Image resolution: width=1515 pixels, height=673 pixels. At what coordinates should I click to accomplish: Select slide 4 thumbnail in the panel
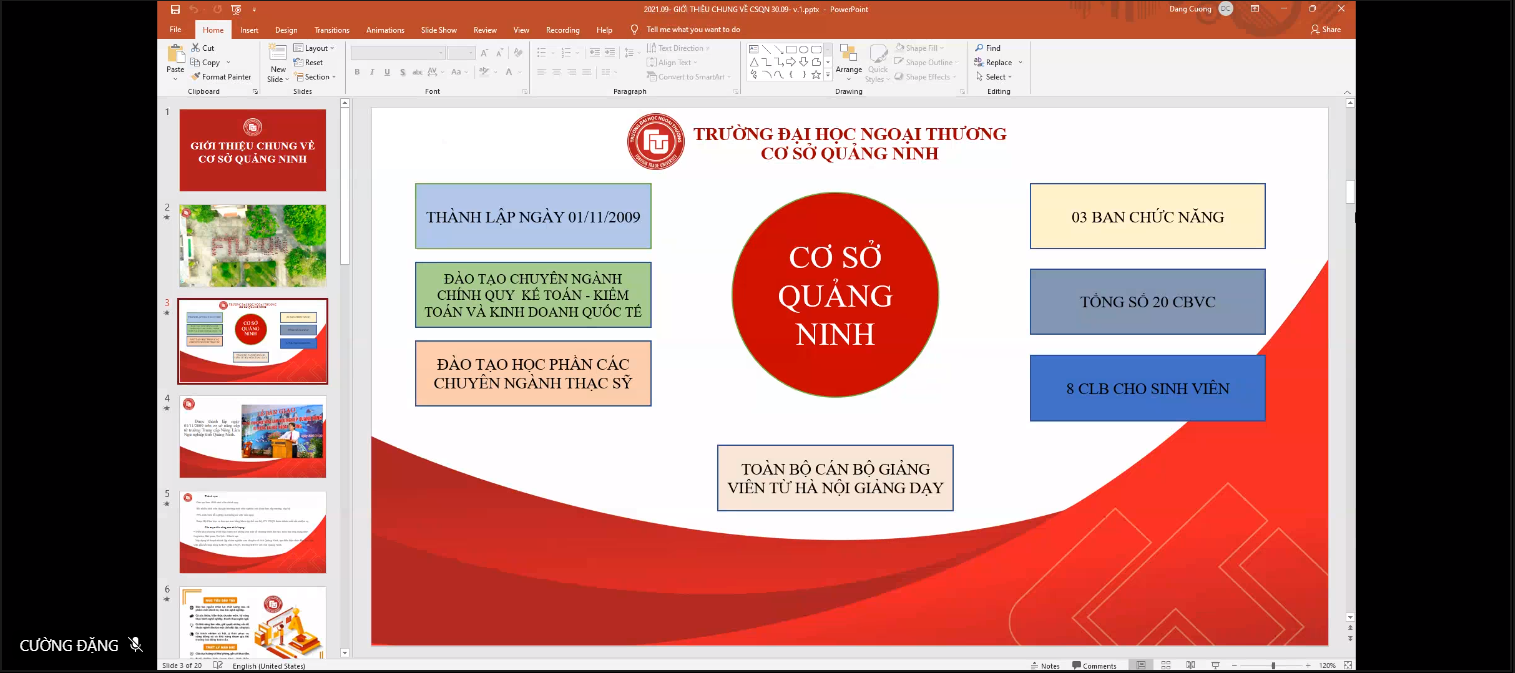(x=253, y=436)
